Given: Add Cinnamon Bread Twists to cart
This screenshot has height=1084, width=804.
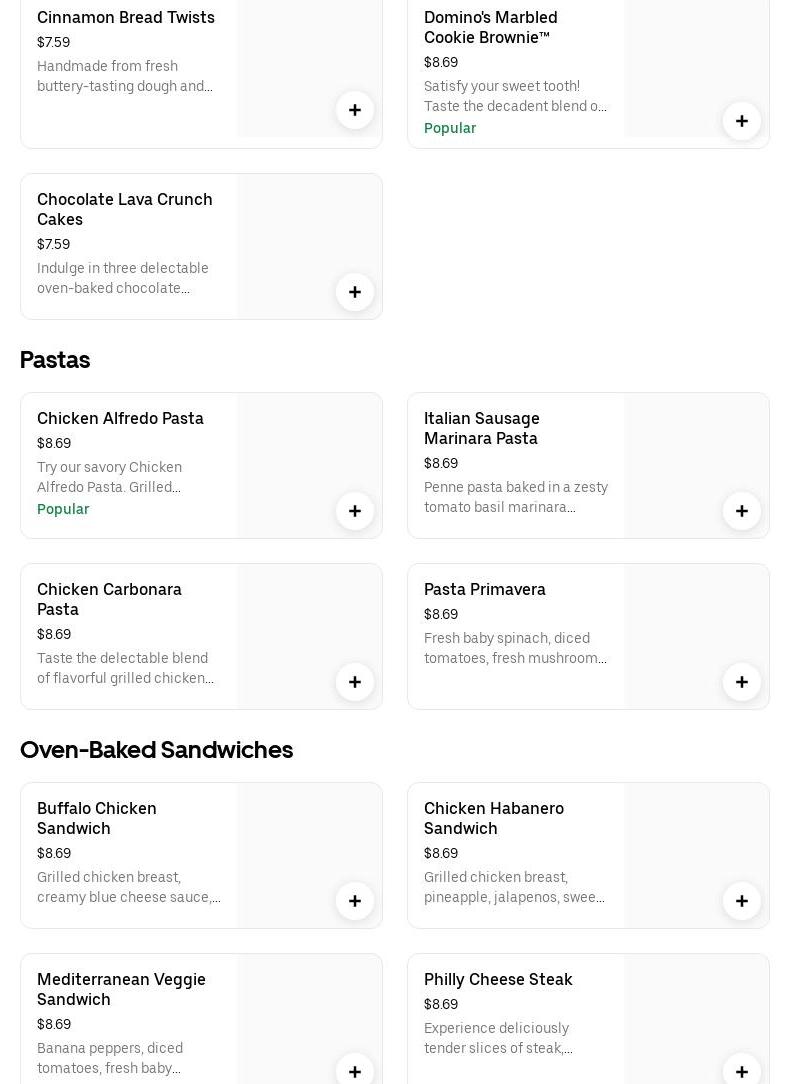Looking at the screenshot, I should (x=355, y=110).
